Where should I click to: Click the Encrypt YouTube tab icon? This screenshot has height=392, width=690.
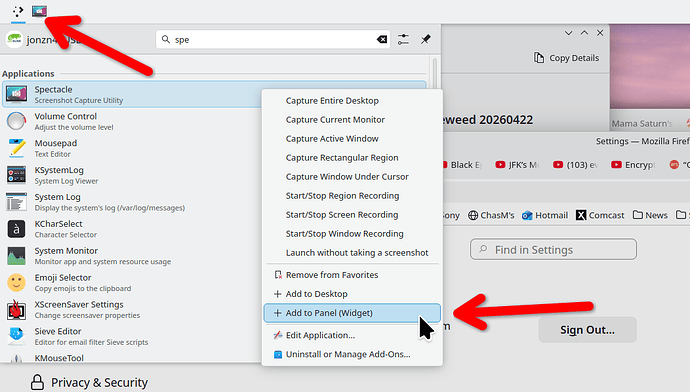pos(616,165)
